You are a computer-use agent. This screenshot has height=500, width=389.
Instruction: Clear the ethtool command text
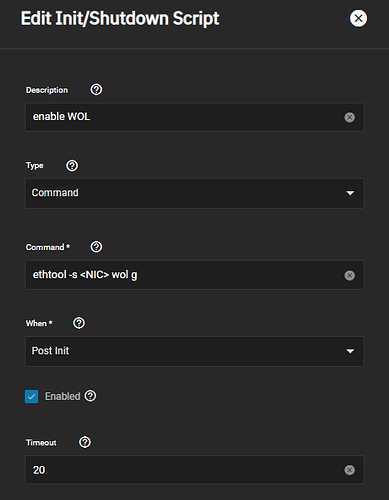tap(349, 275)
